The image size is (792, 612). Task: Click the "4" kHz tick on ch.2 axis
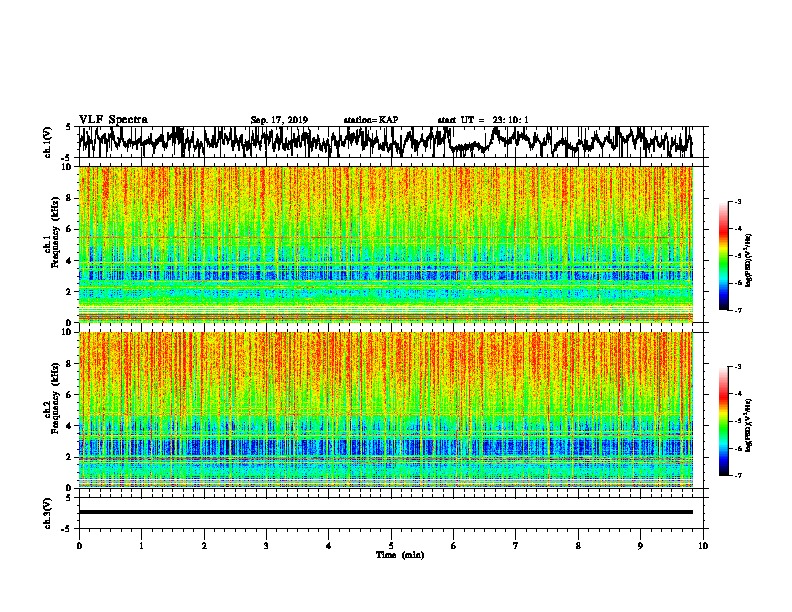point(70,426)
